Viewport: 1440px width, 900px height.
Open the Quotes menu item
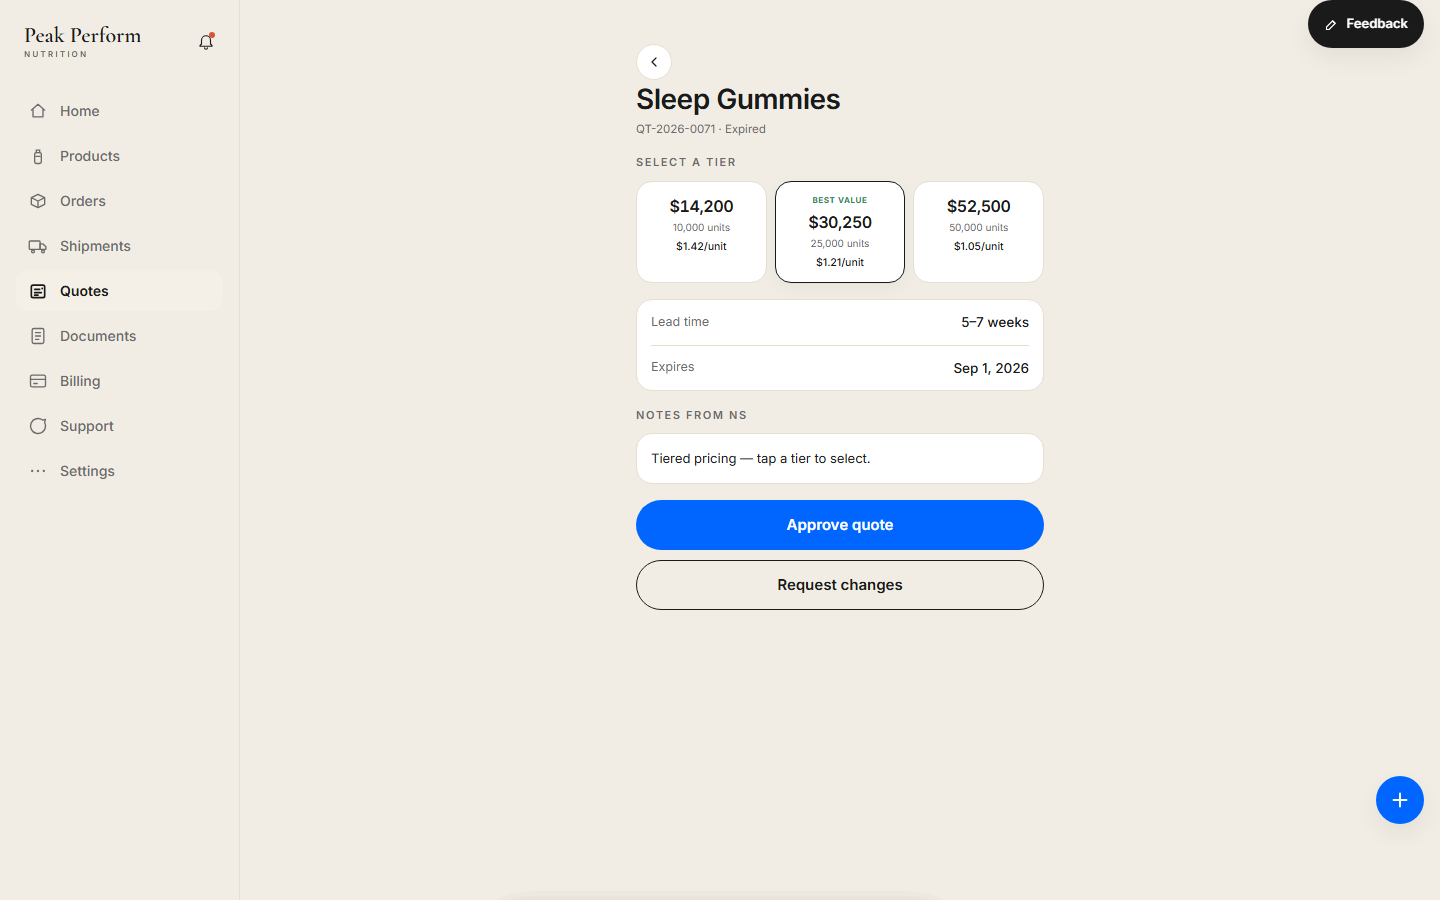[119, 291]
